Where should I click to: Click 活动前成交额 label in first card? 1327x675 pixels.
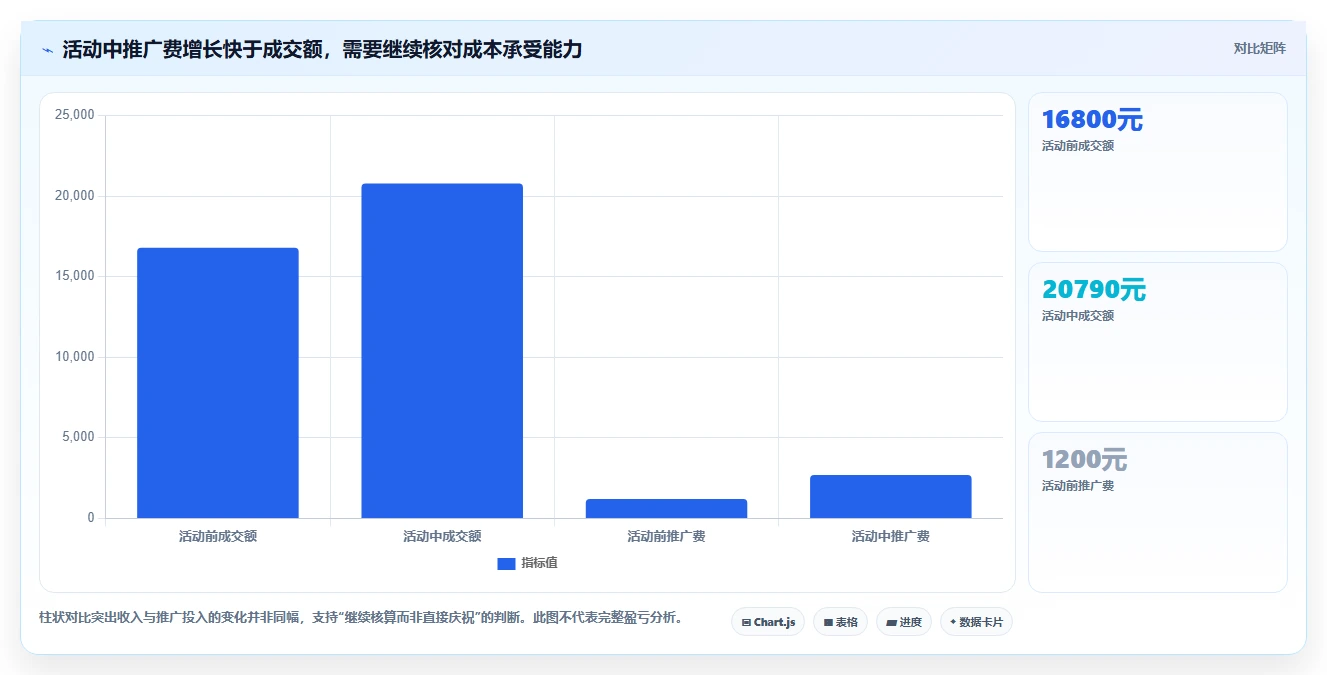(1078, 146)
